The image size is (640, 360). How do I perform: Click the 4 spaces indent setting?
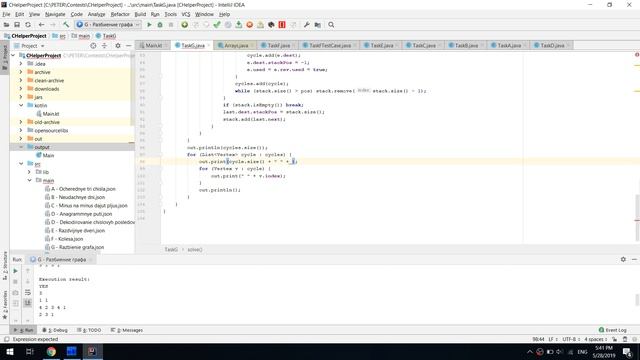coord(595,339)
